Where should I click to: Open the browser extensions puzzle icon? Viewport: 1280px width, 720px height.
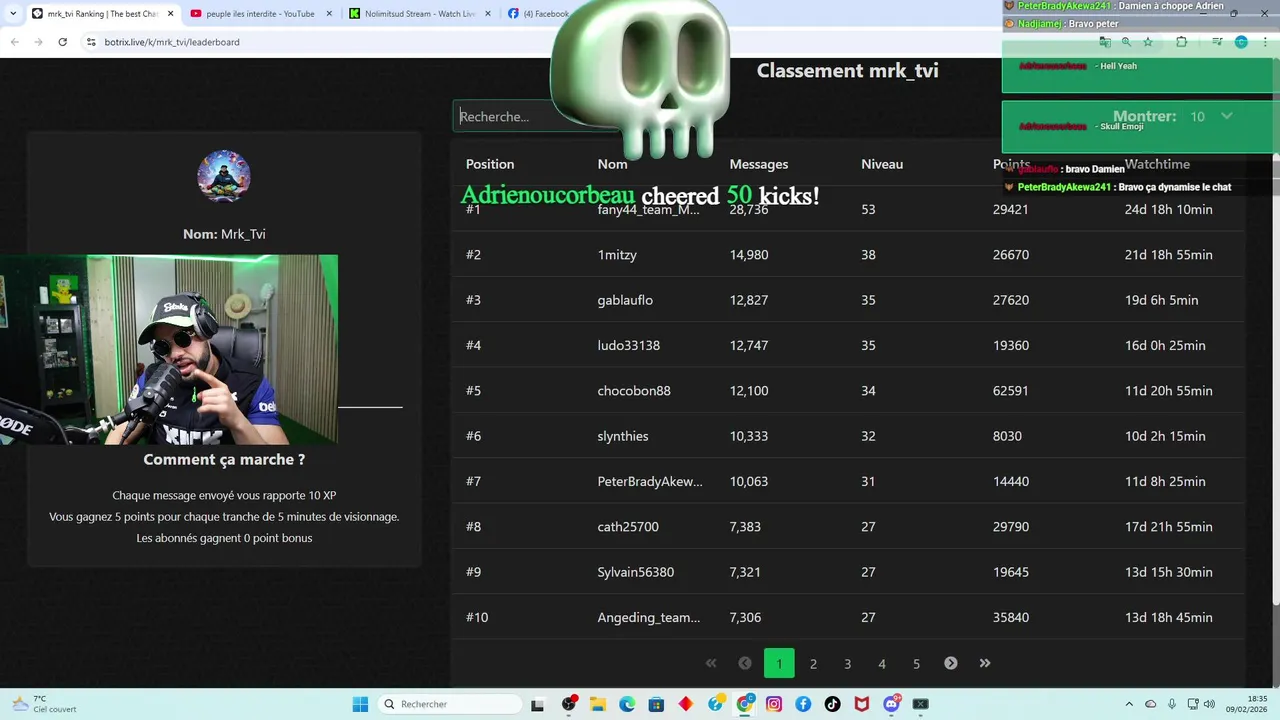click(x=1181, y=42)
